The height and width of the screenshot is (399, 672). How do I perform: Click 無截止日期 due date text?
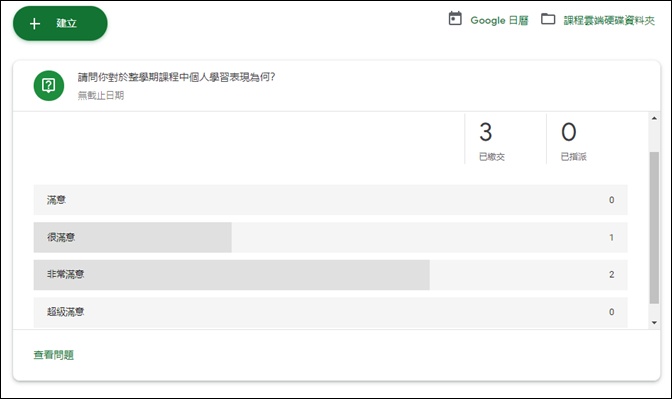pyautogui.click(x=101, y=96)
